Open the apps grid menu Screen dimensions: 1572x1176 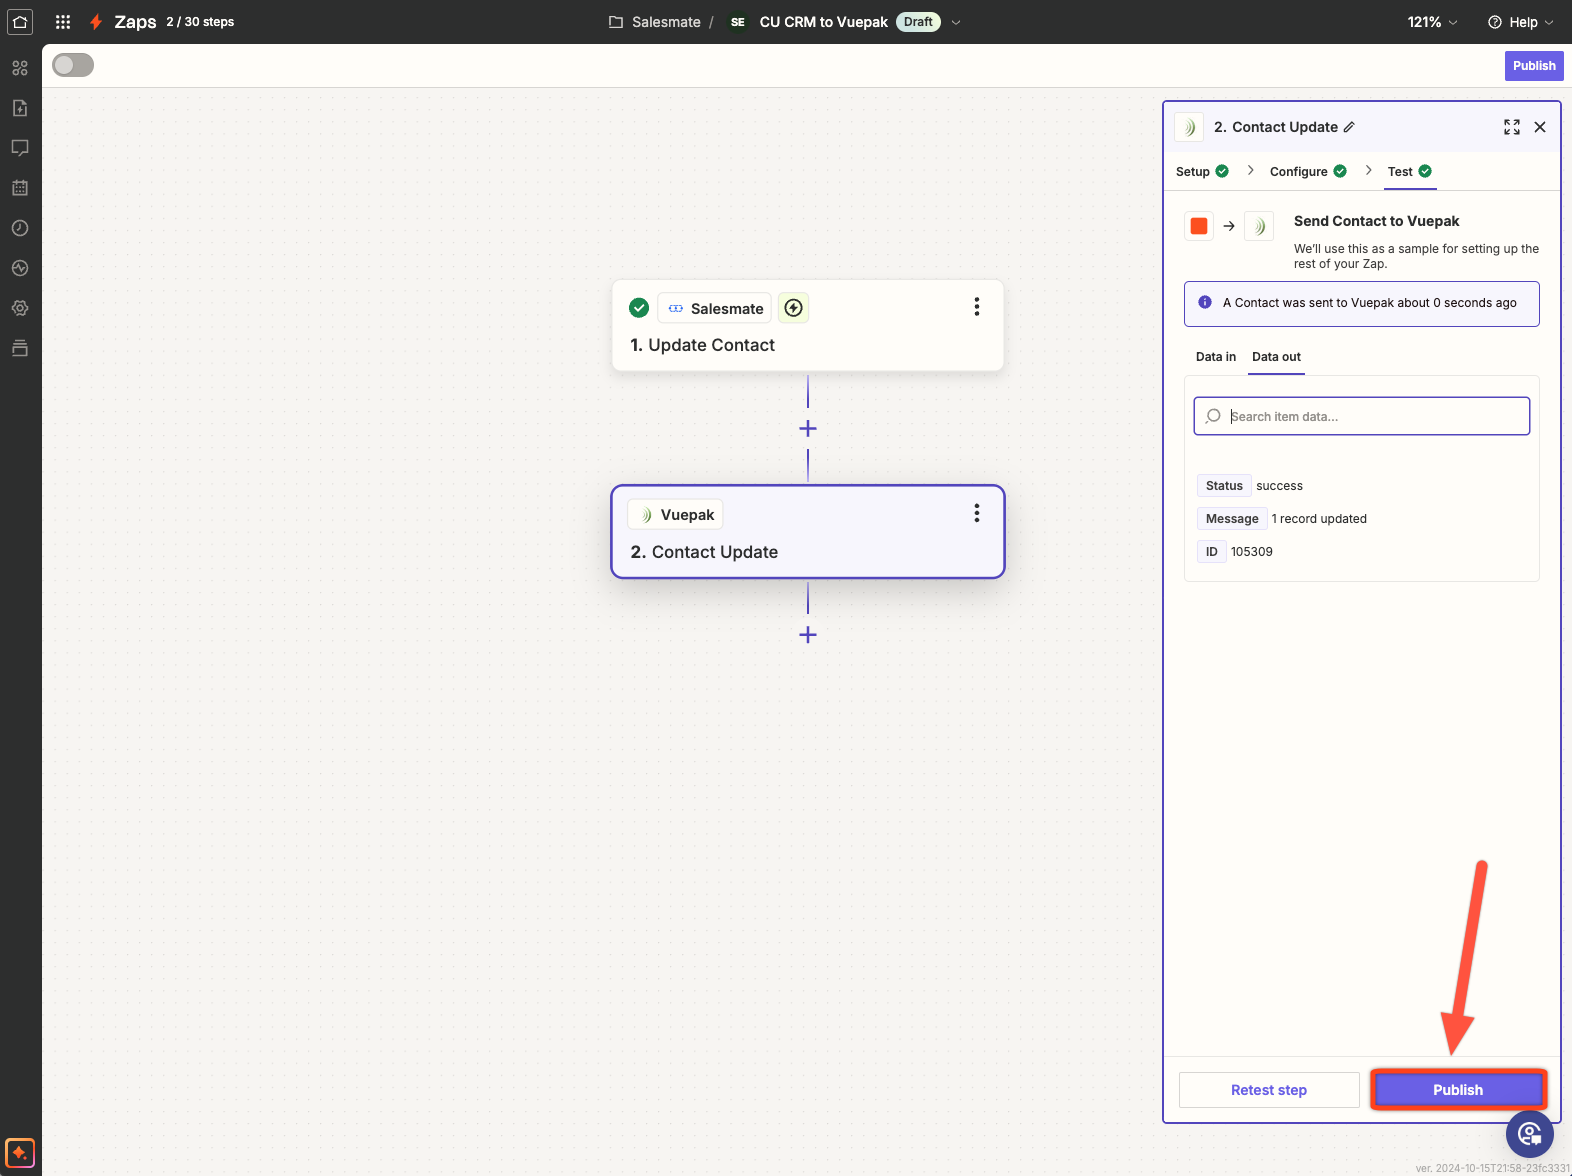[x=63, y=21]
